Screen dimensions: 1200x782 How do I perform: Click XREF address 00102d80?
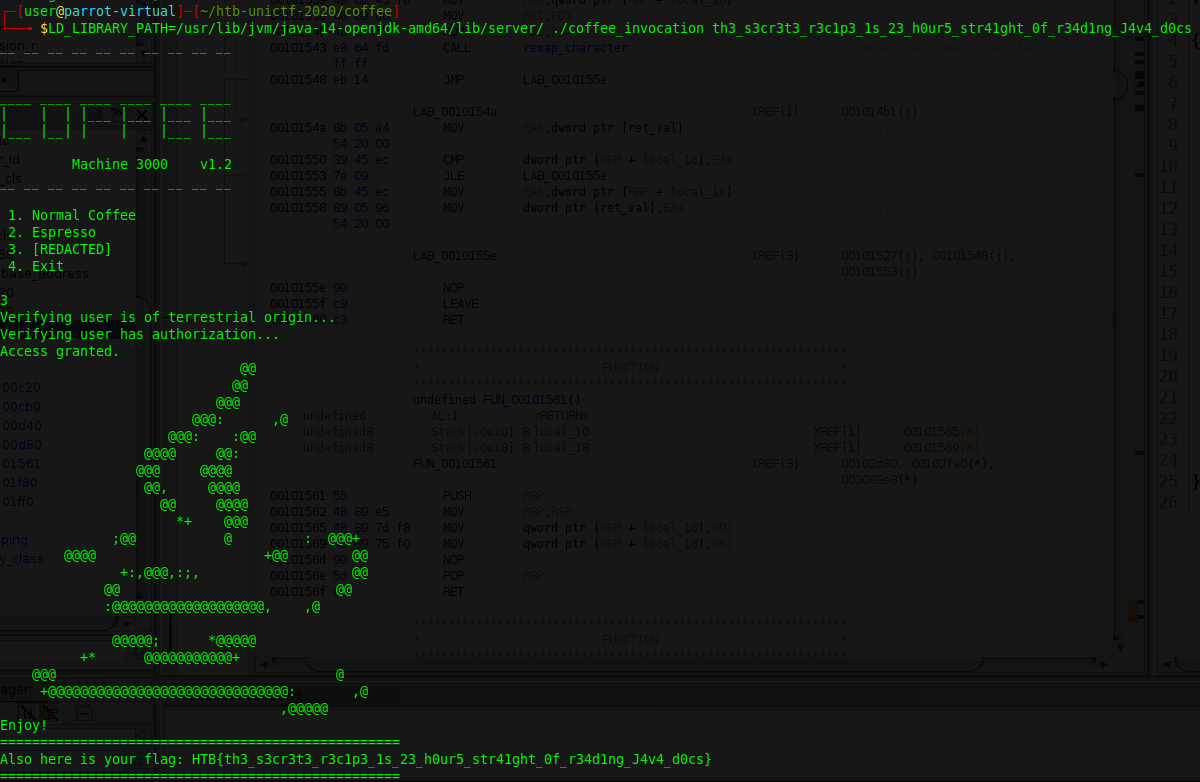coord(872,464)
